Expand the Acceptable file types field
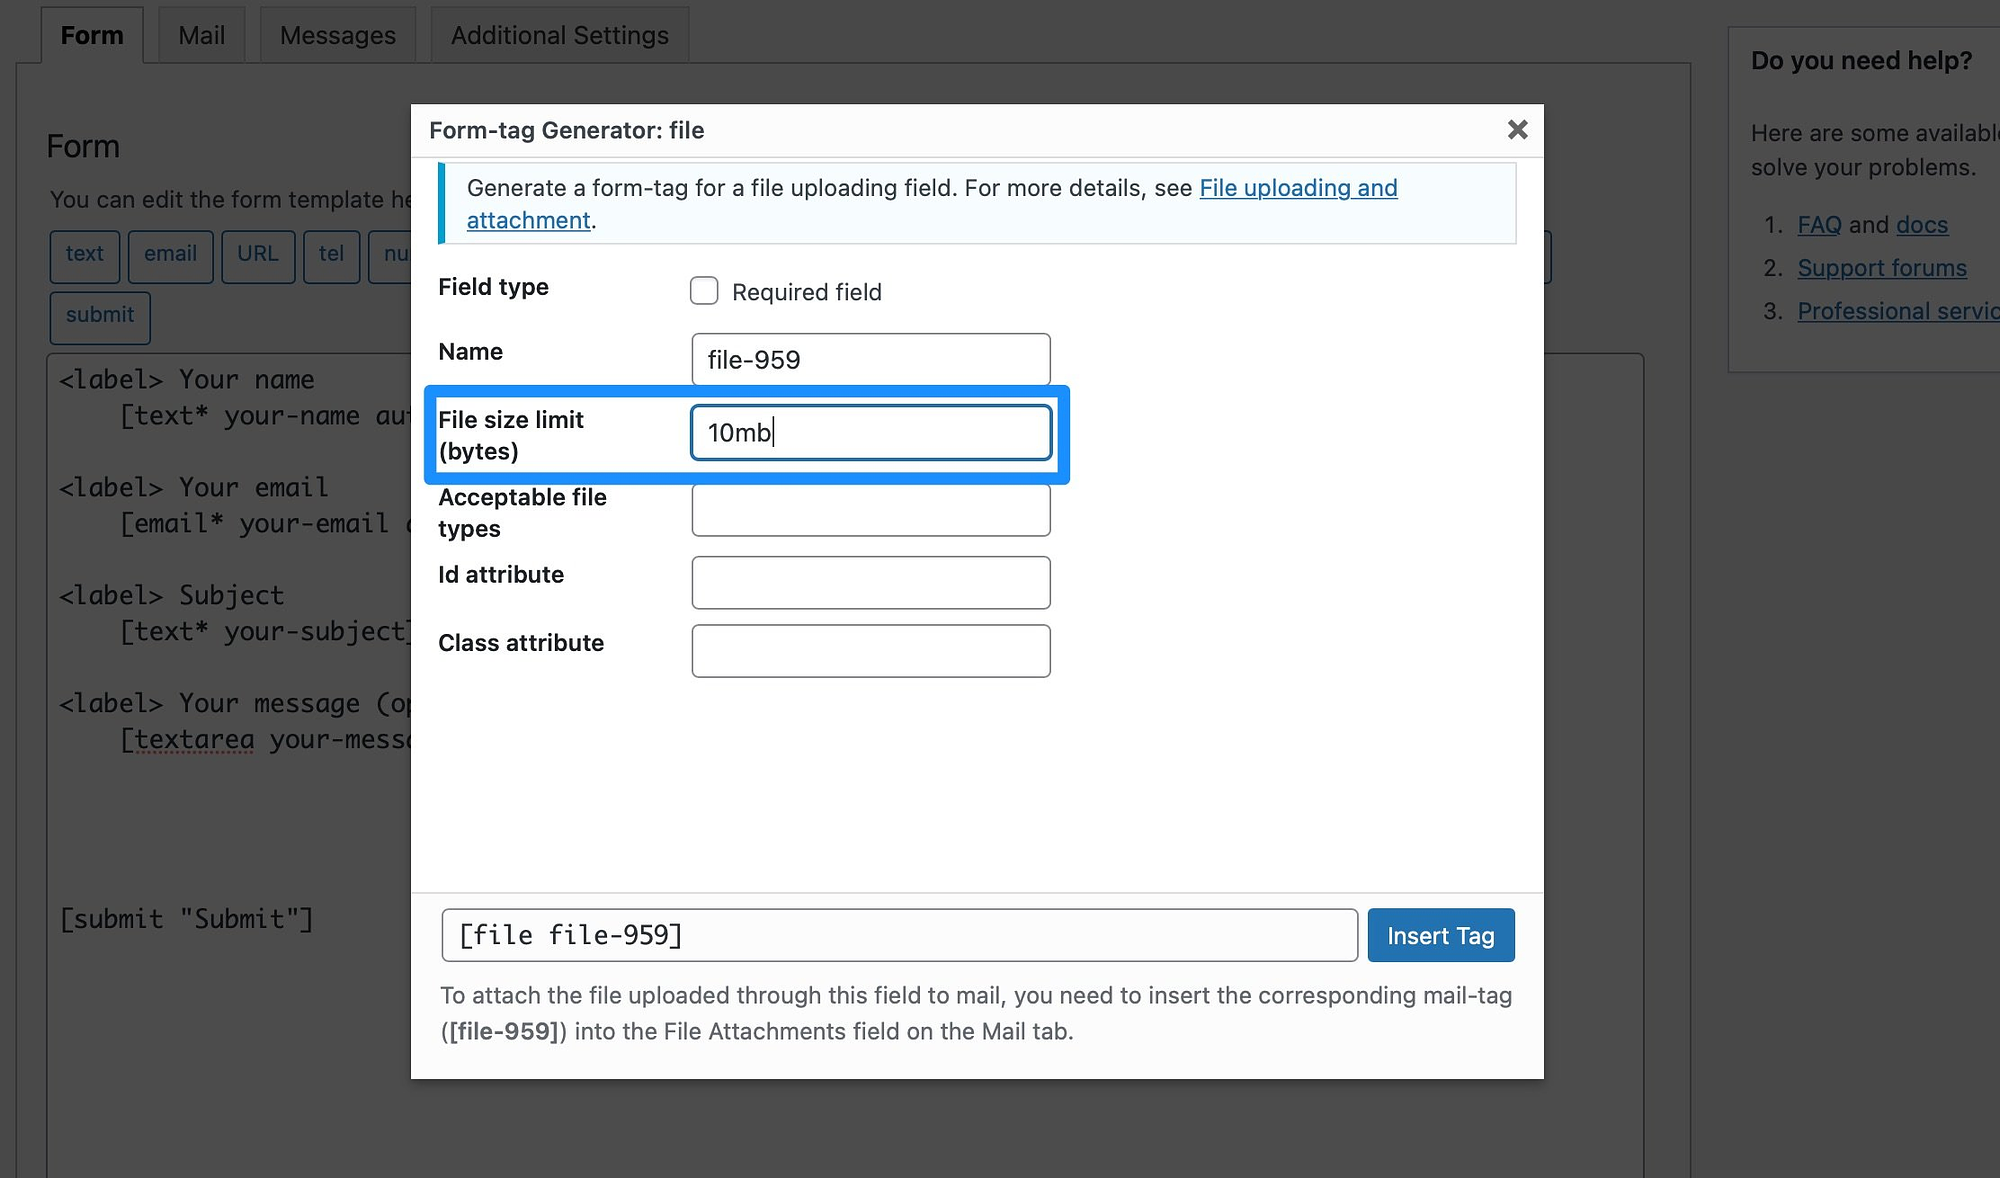2000x1178 pixels. pos(871,509)
